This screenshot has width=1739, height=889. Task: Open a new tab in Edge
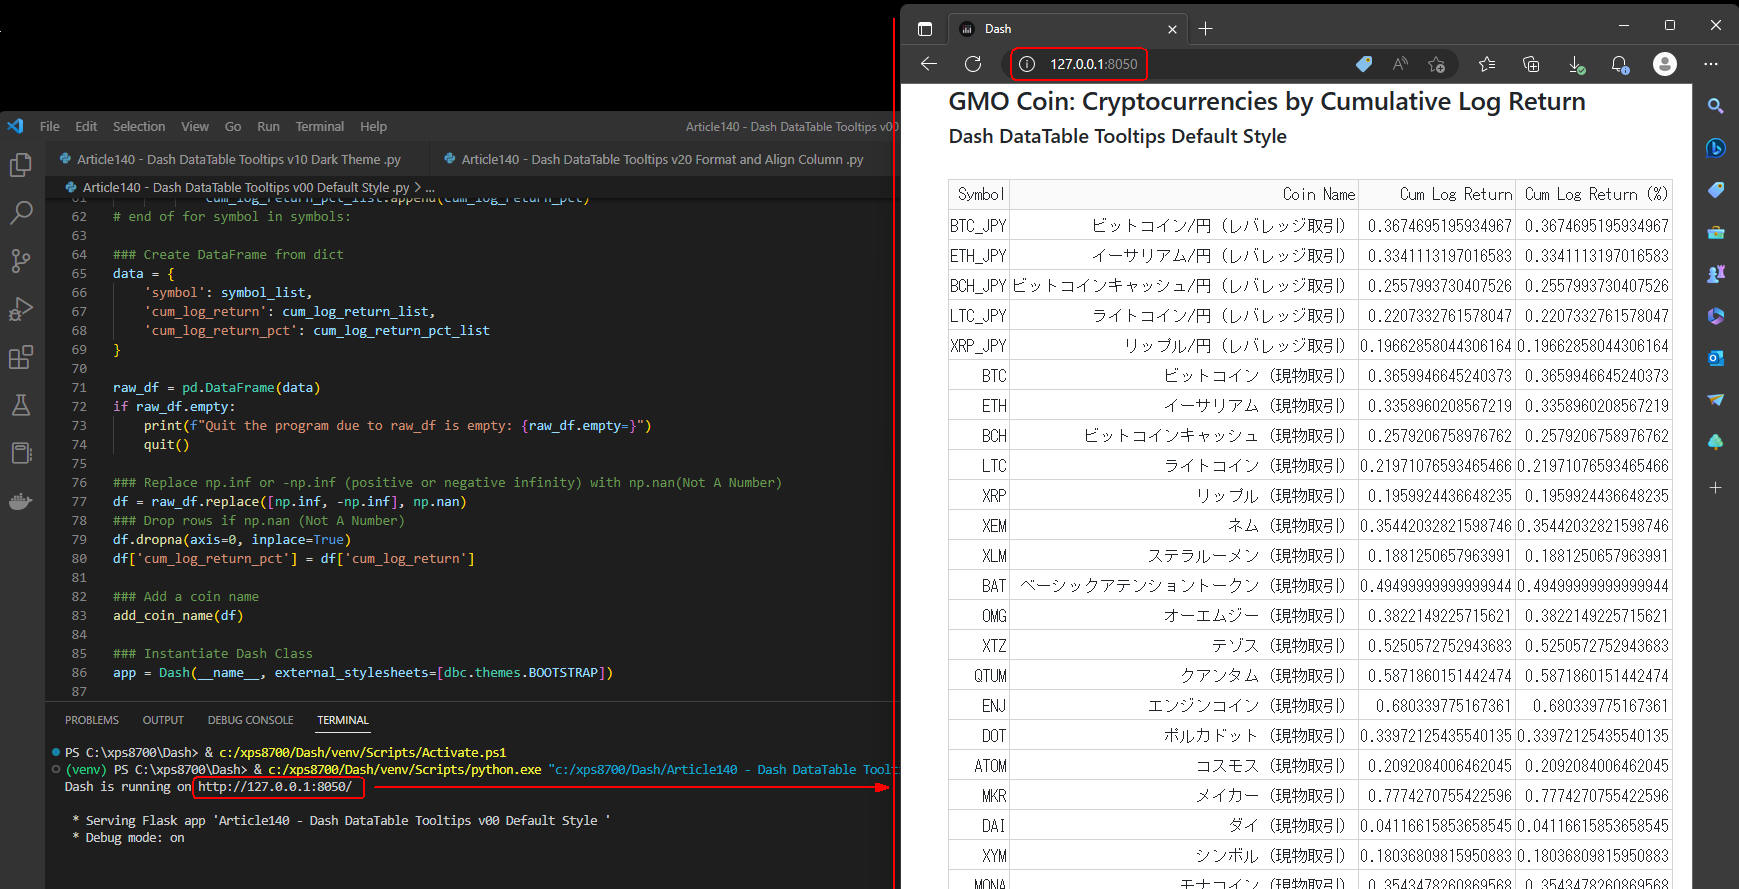pos(1205,29)
